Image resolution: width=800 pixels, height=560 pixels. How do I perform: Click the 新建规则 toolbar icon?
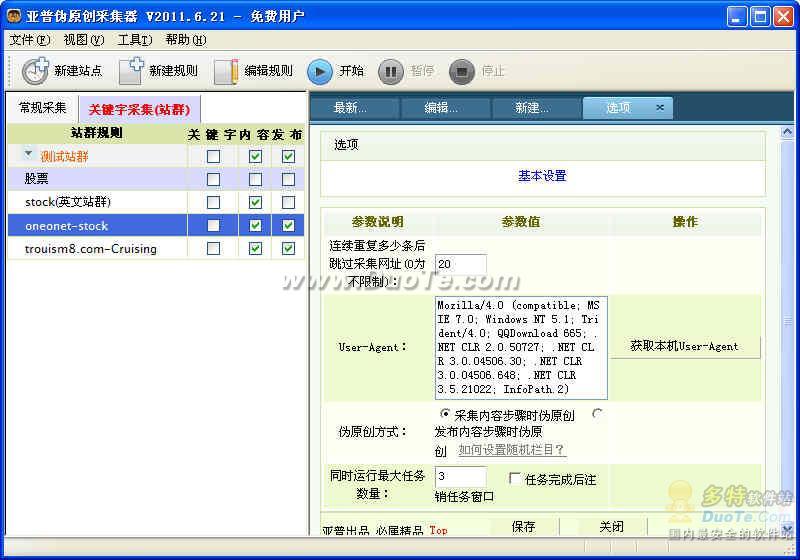[x=132, y=71]
